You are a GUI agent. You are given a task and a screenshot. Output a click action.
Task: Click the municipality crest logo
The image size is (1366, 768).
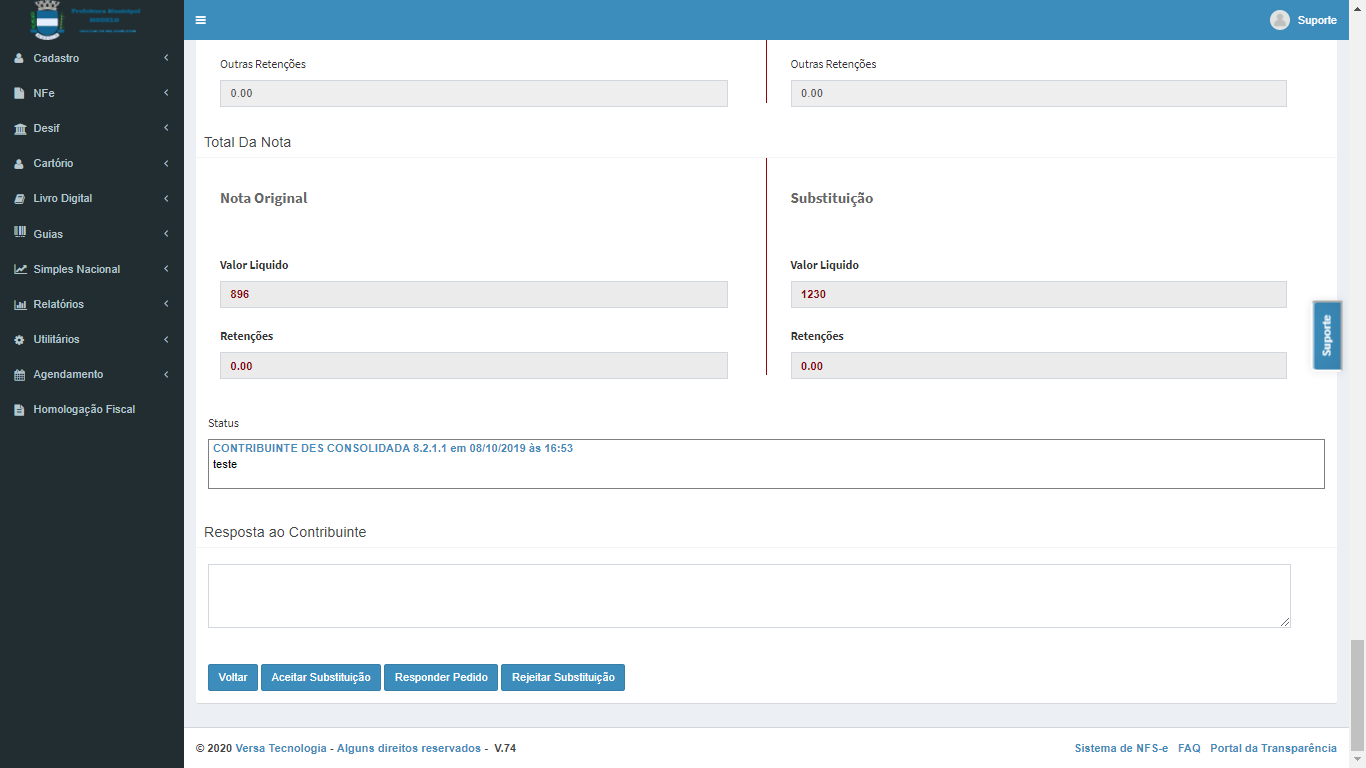click(46, 19)
